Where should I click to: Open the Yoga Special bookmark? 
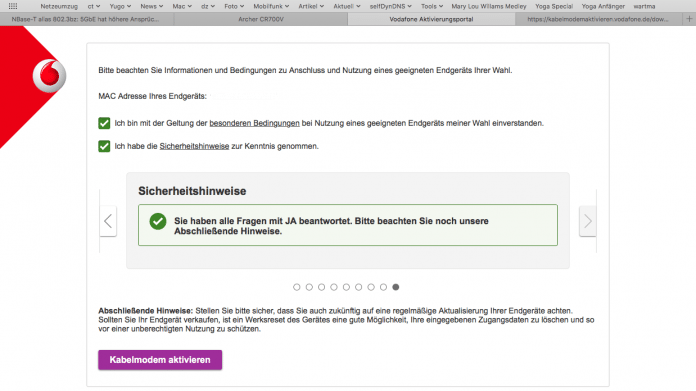[x=554, y=6]
